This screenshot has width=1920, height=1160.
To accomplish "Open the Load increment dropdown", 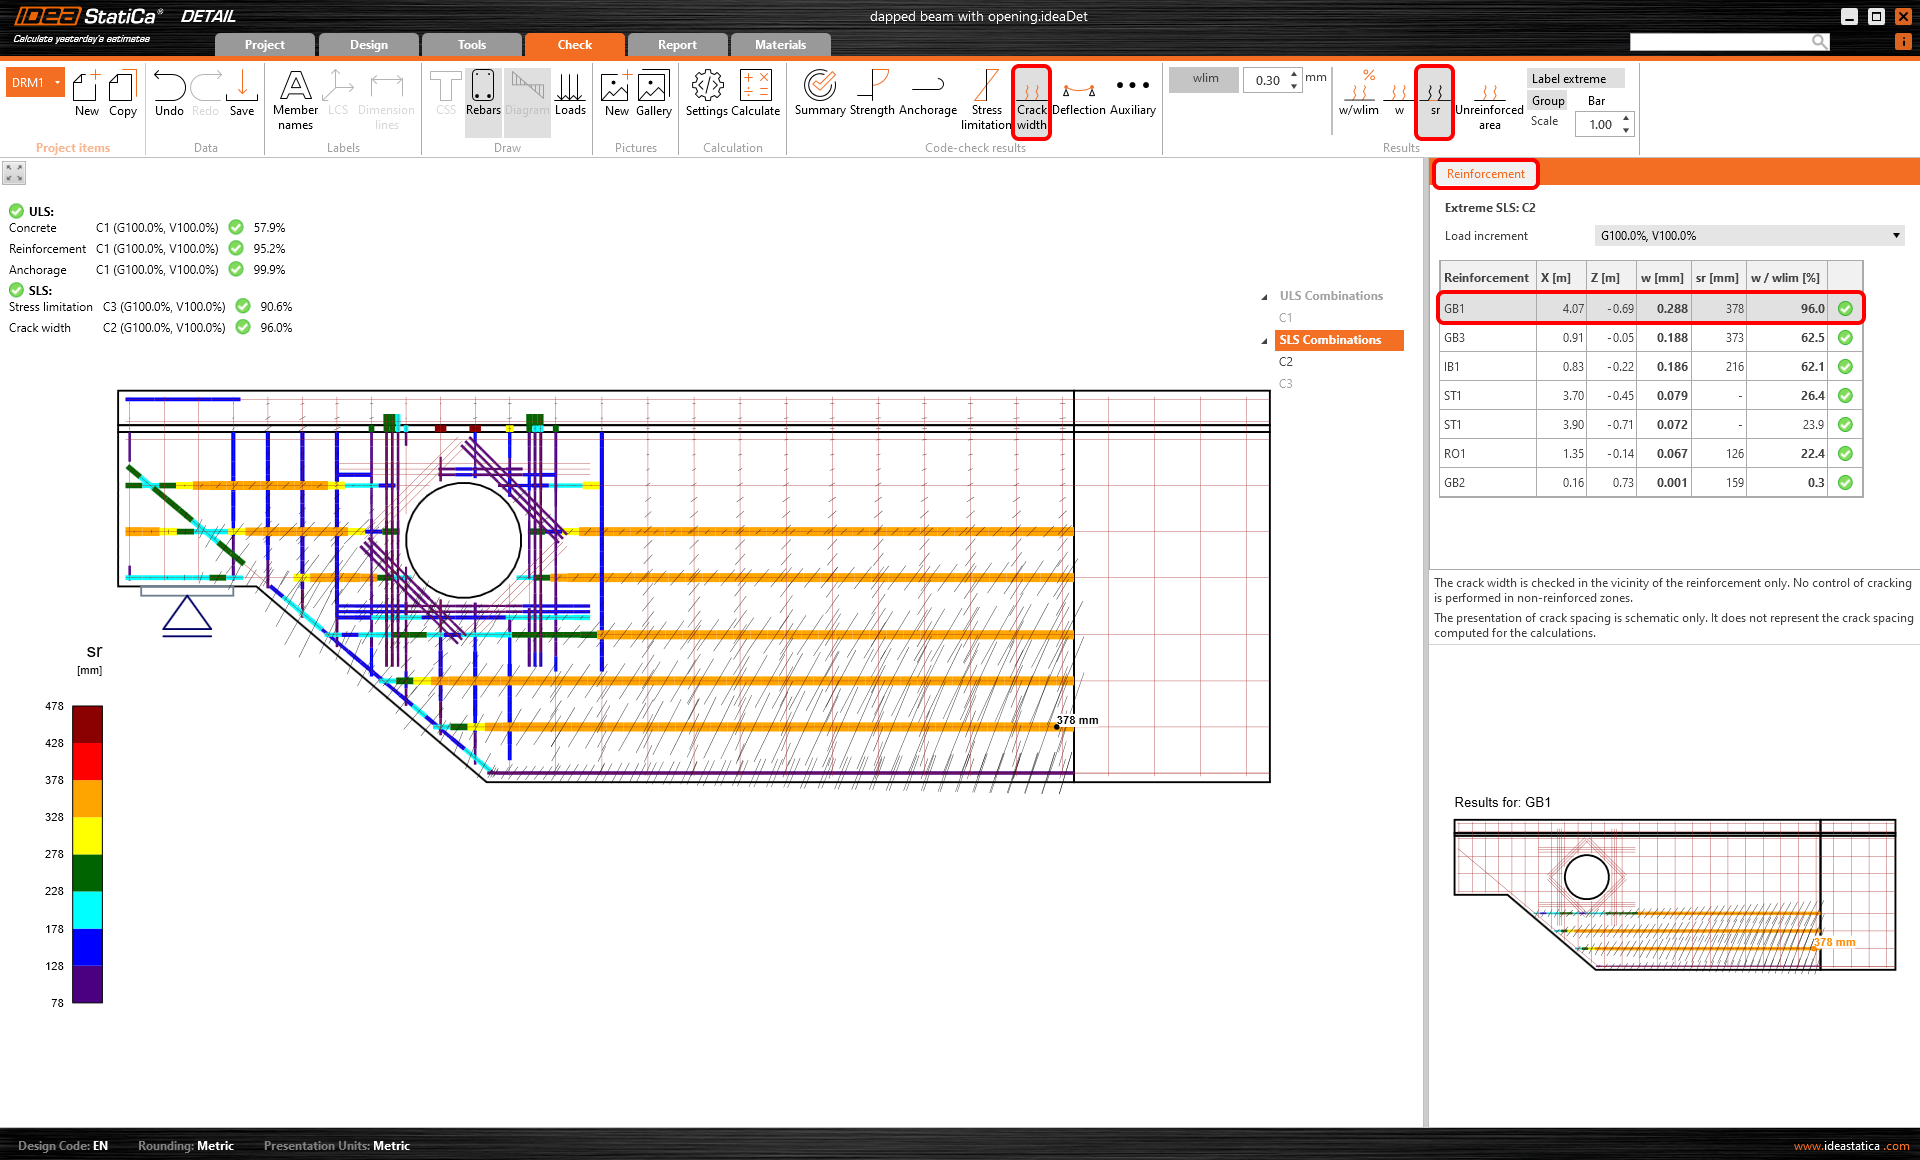I will (1748, 236).
